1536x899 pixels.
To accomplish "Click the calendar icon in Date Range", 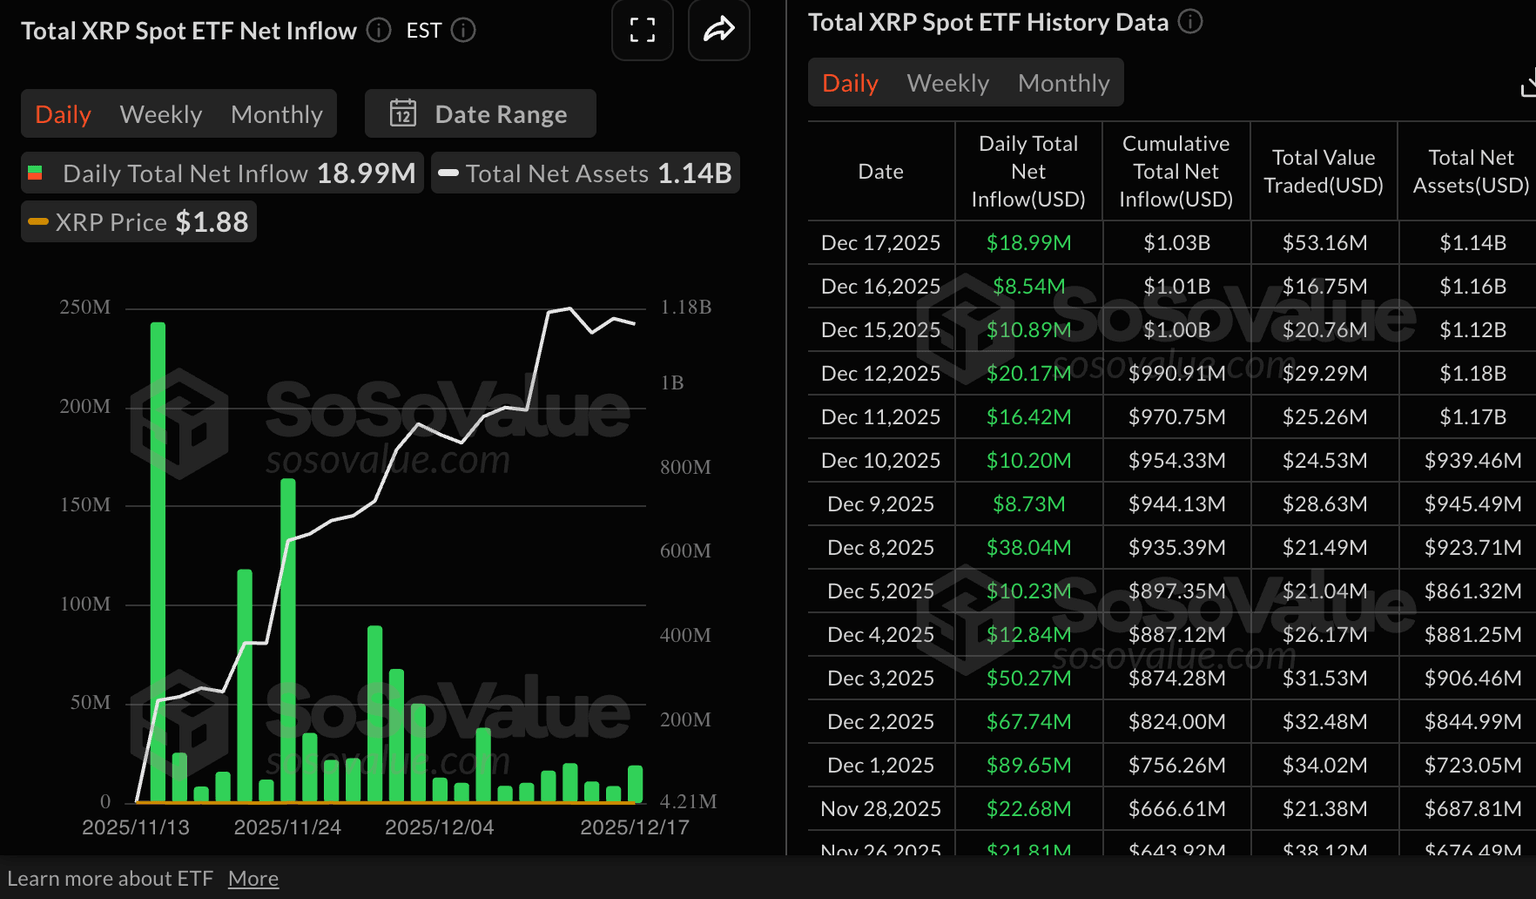I will (x=403, y=114).
